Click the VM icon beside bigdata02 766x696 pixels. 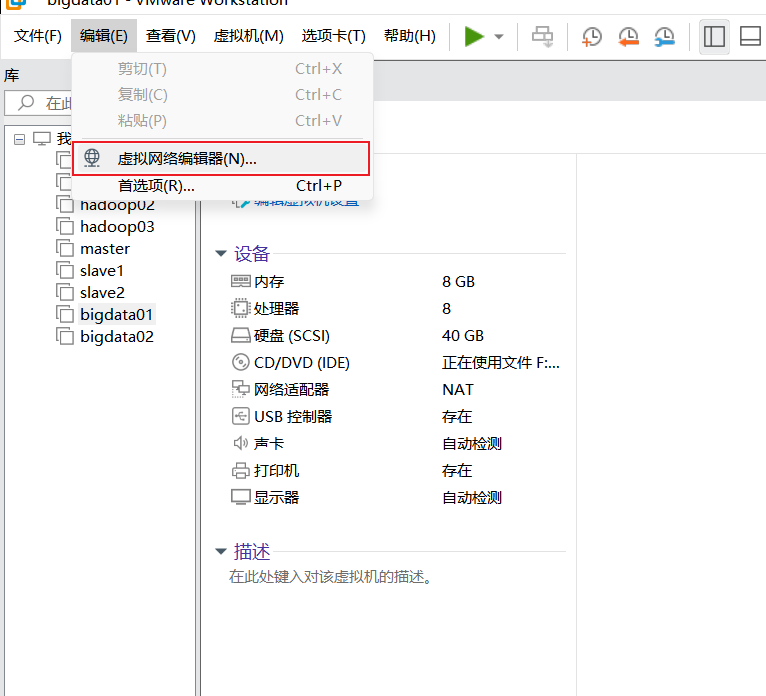pyautogui.click(x=64, y=337)
